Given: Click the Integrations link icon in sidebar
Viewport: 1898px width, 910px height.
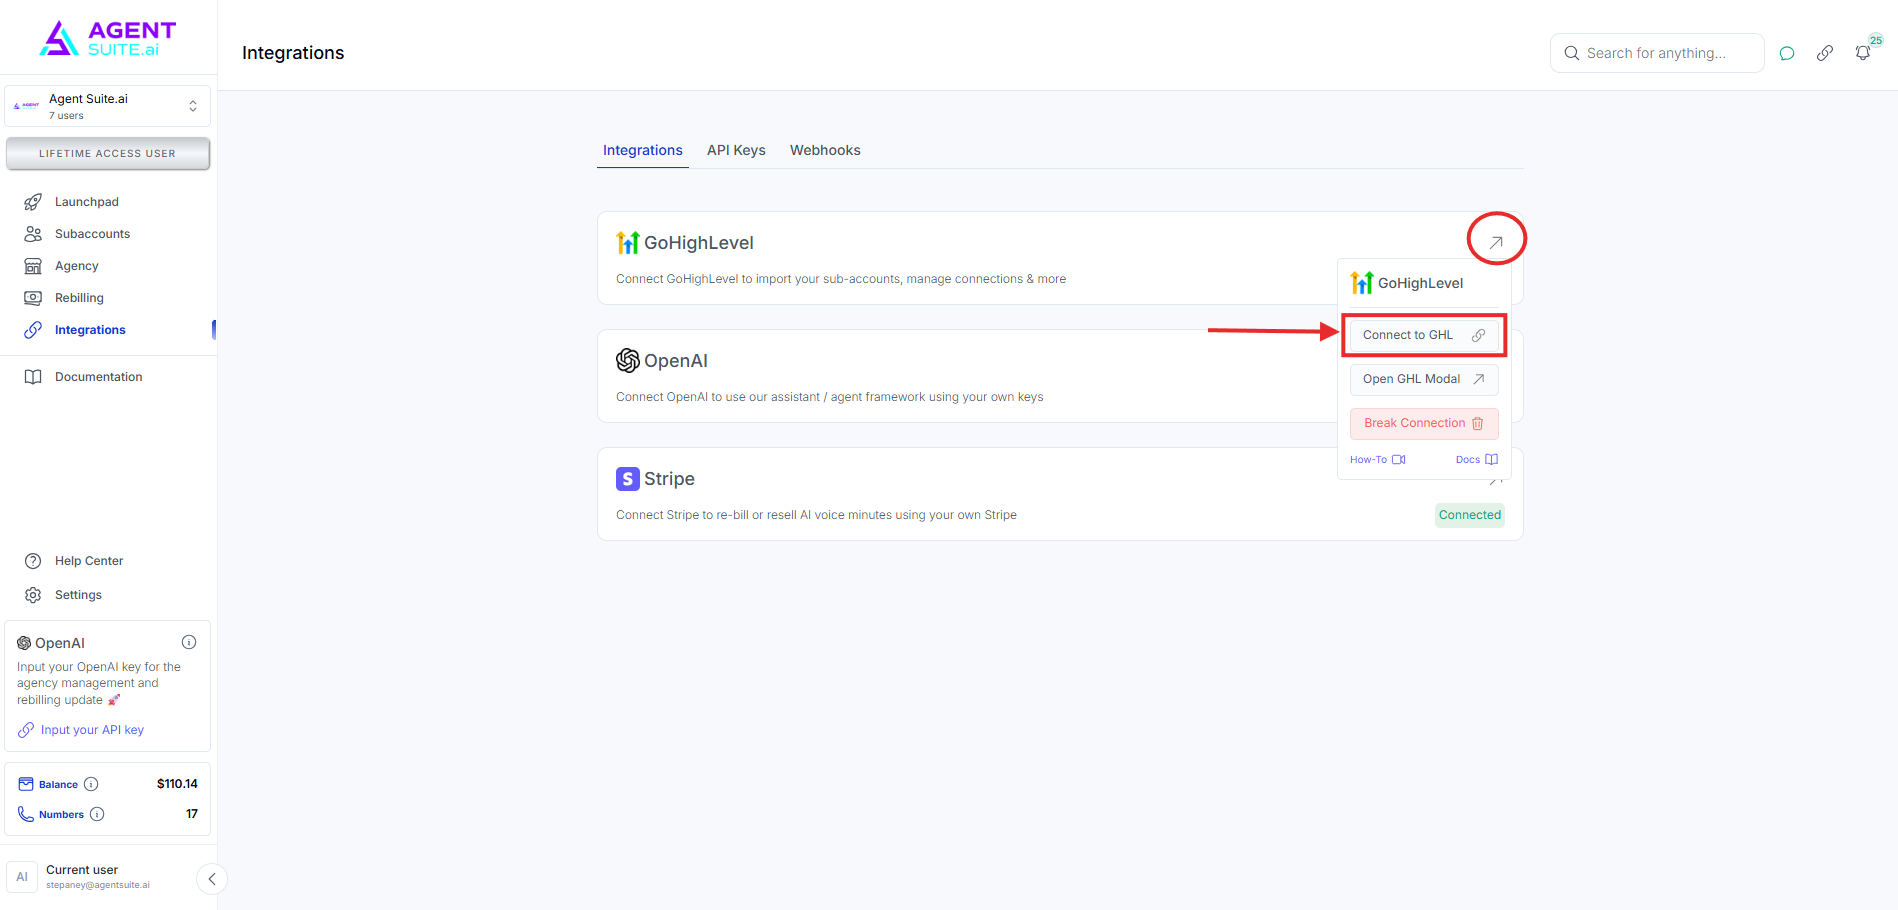Looking at the screenshot, I should [33, 330].
